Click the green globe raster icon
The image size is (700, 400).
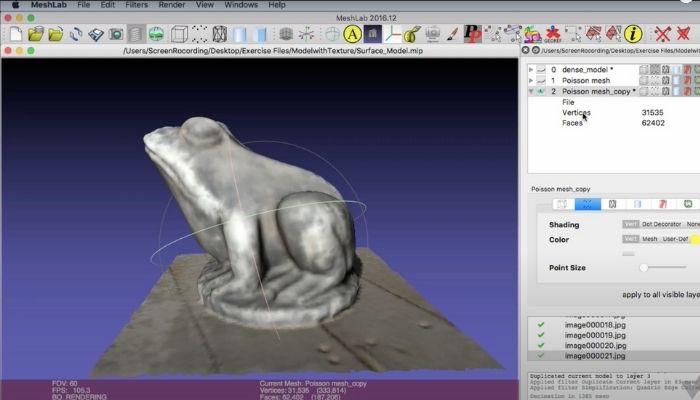(x=156, y=34)
